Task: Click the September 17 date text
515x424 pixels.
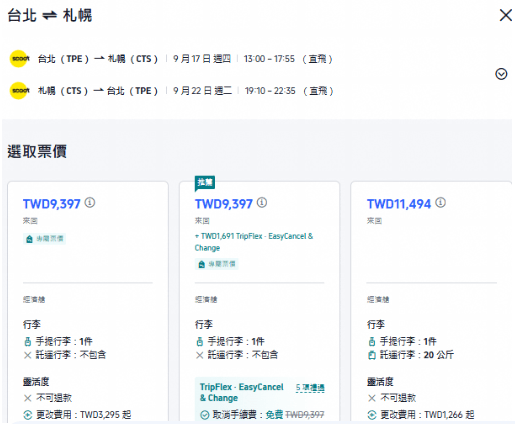Action: pos(202,59)
